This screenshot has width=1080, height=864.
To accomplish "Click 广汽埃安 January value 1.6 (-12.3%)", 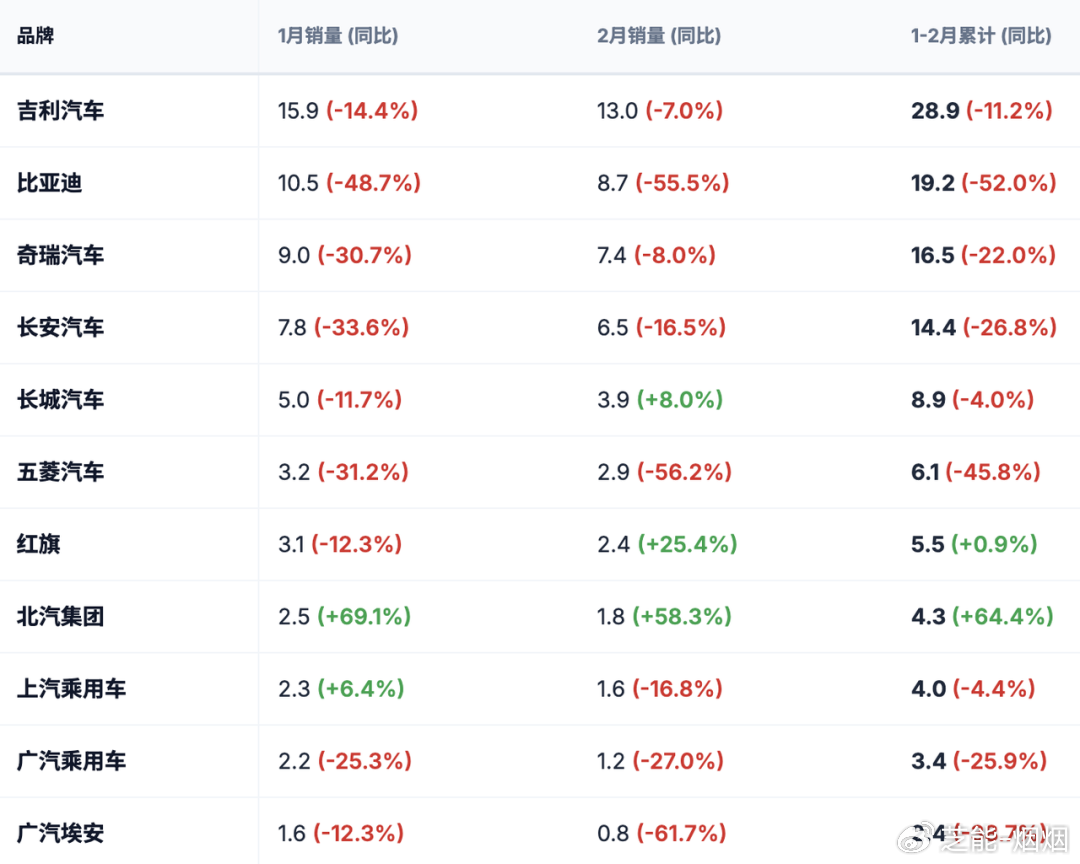I will click(341, 833).
